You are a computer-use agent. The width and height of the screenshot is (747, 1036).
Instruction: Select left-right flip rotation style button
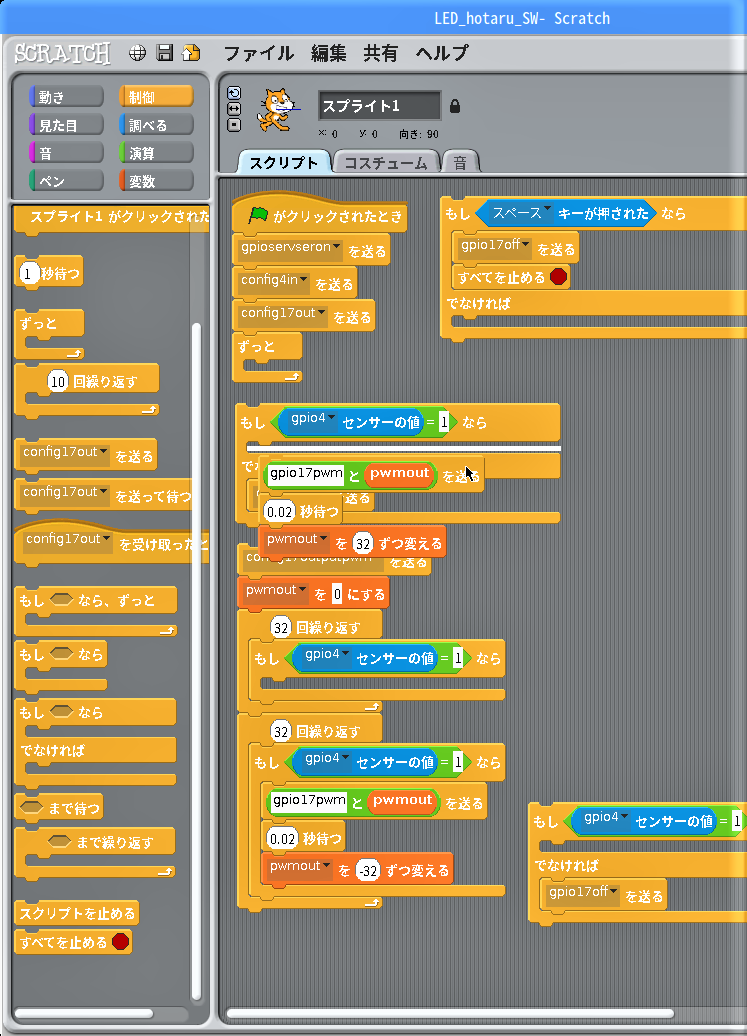(x=234, y=109)
